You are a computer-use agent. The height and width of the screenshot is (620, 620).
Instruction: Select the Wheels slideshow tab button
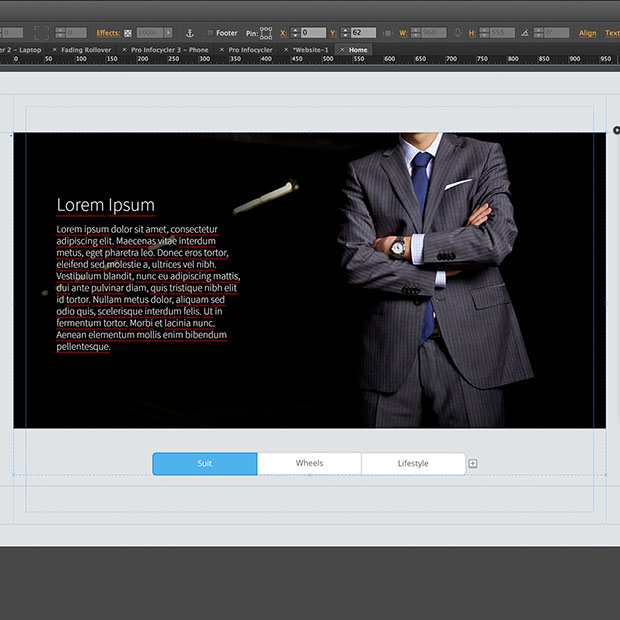tap(309, 463)
